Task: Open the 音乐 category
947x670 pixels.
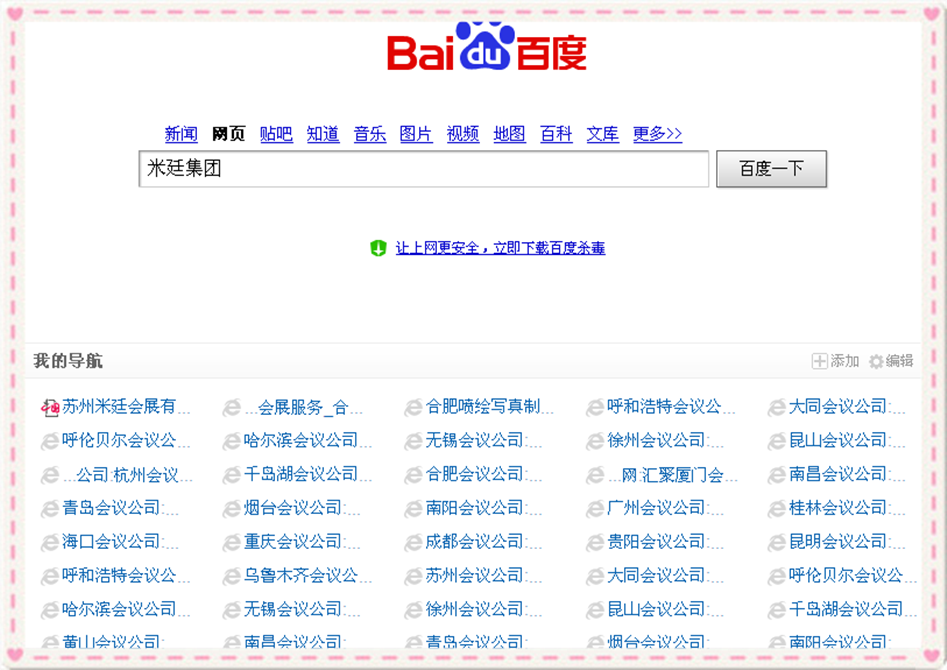Action: 370,134
